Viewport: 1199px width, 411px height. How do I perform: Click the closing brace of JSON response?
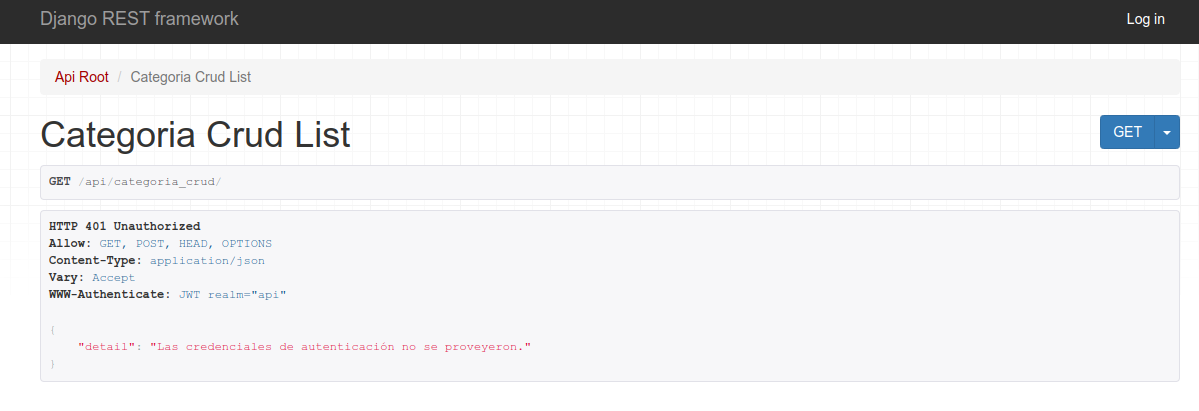click(x=52, y=363)
